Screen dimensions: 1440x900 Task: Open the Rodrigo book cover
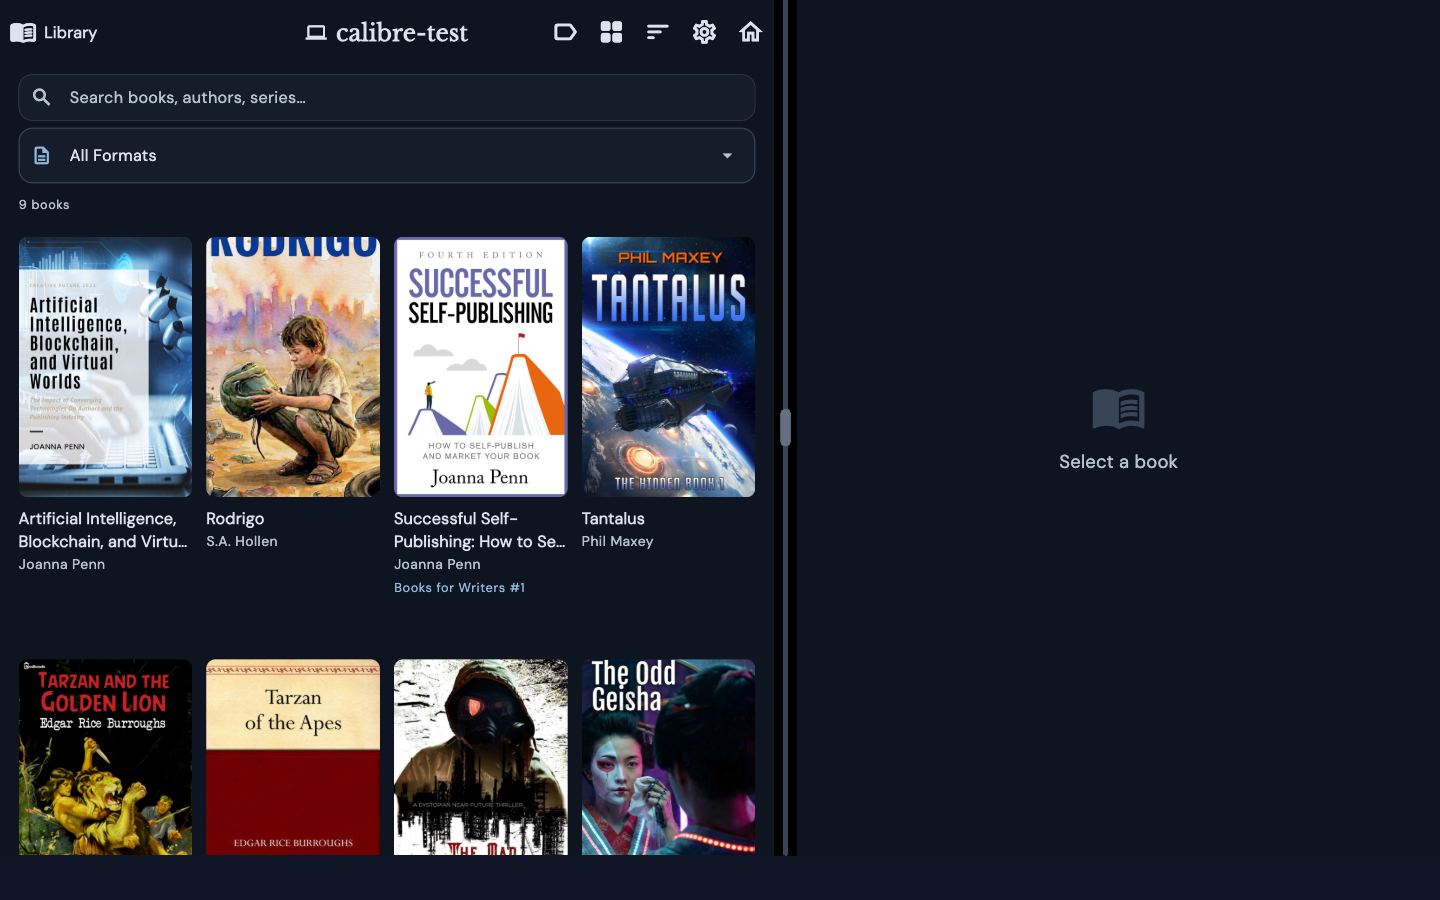coord(293,367)
